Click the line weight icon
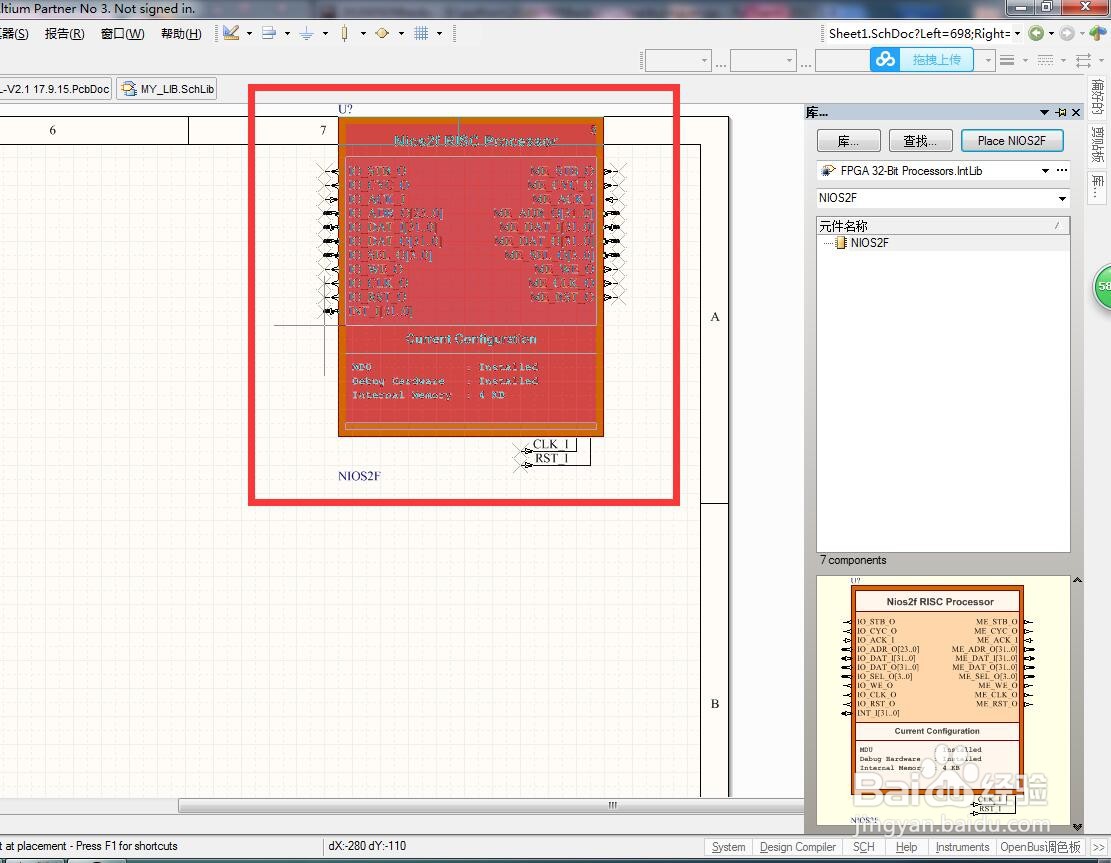1111x863 pixels. click(1007, 60)
